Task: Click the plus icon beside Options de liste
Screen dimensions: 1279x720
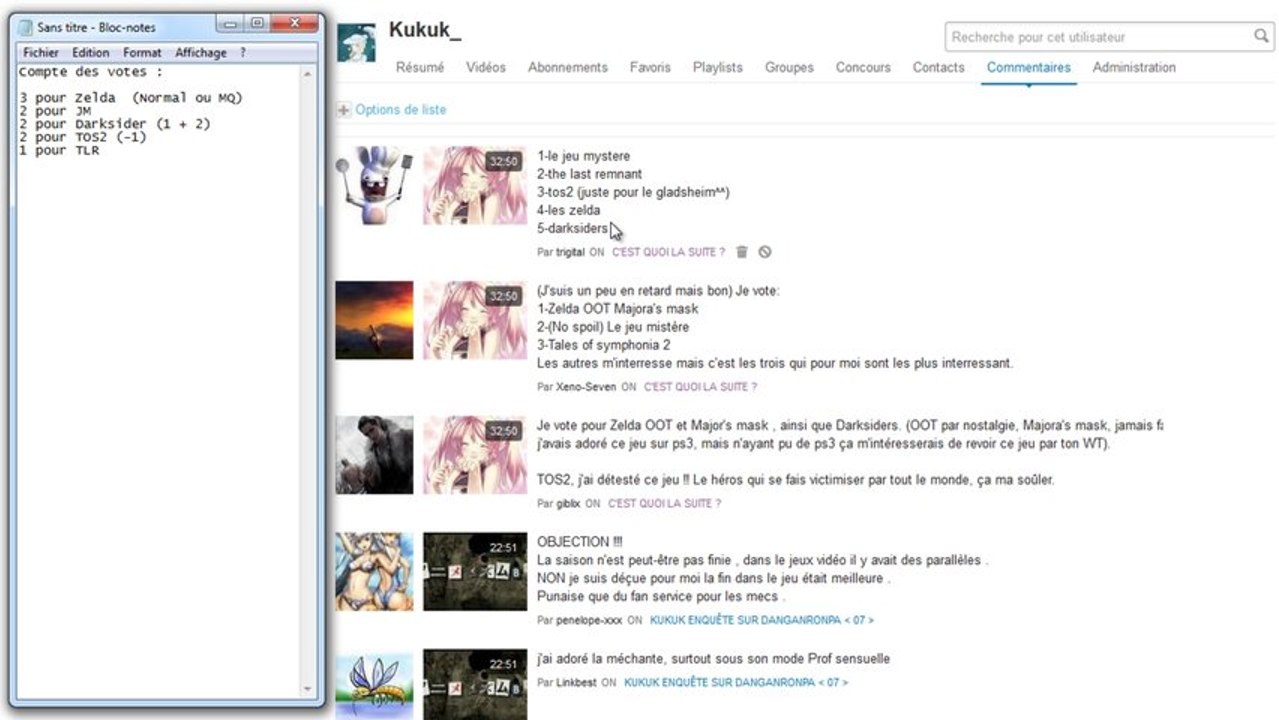Action: (x=344, y=110)
